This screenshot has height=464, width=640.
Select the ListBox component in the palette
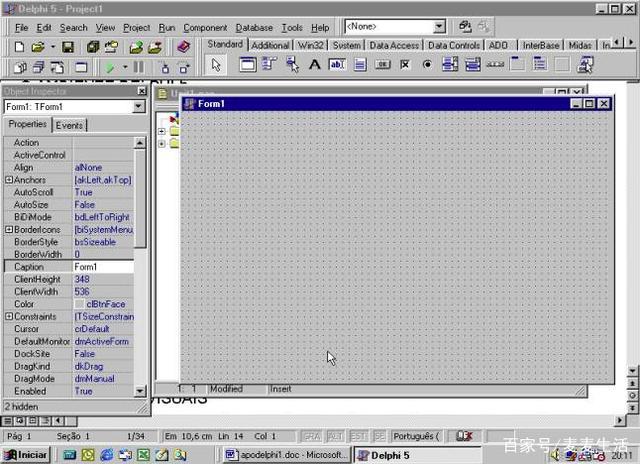click(450, 64)
